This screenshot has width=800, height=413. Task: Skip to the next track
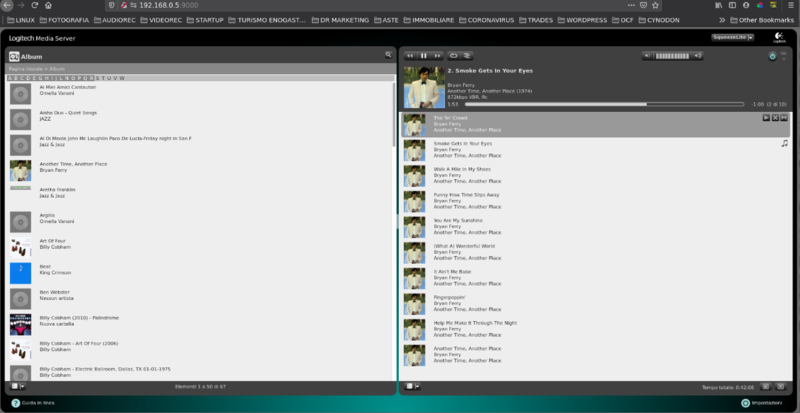pos(438,56)
